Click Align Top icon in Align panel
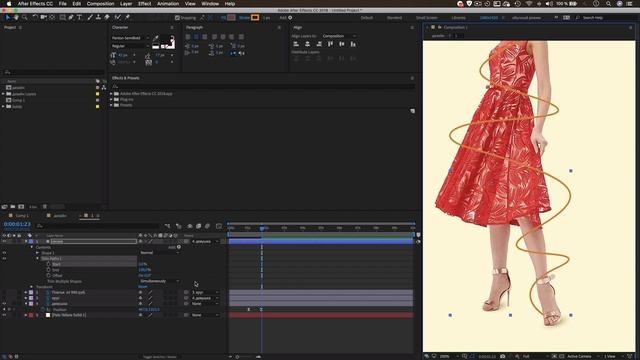The image size is (640, 360). (x=330, y=44)
